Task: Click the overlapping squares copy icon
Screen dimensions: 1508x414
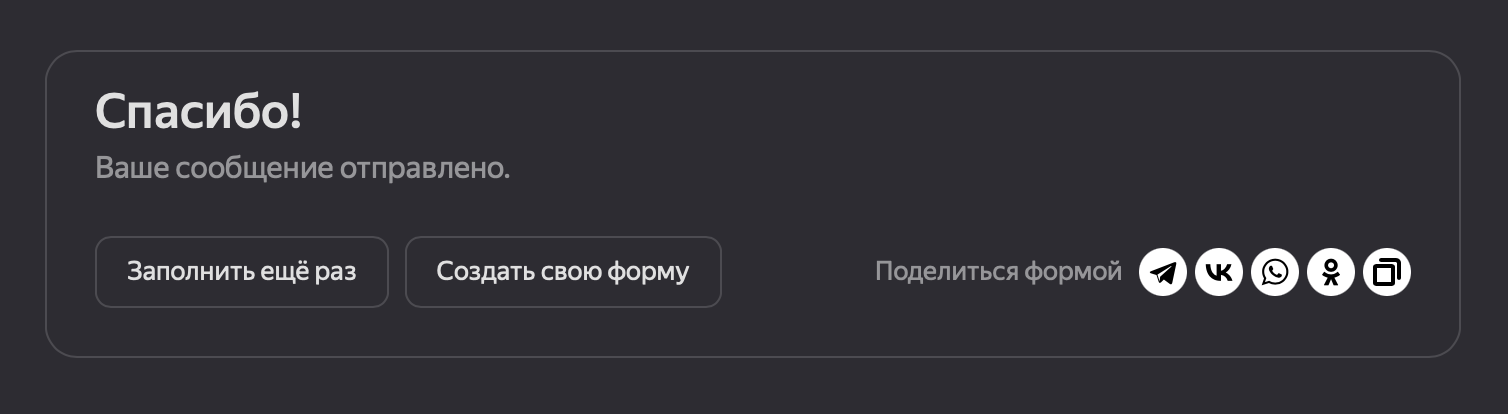Action: tap(1386, 272)
